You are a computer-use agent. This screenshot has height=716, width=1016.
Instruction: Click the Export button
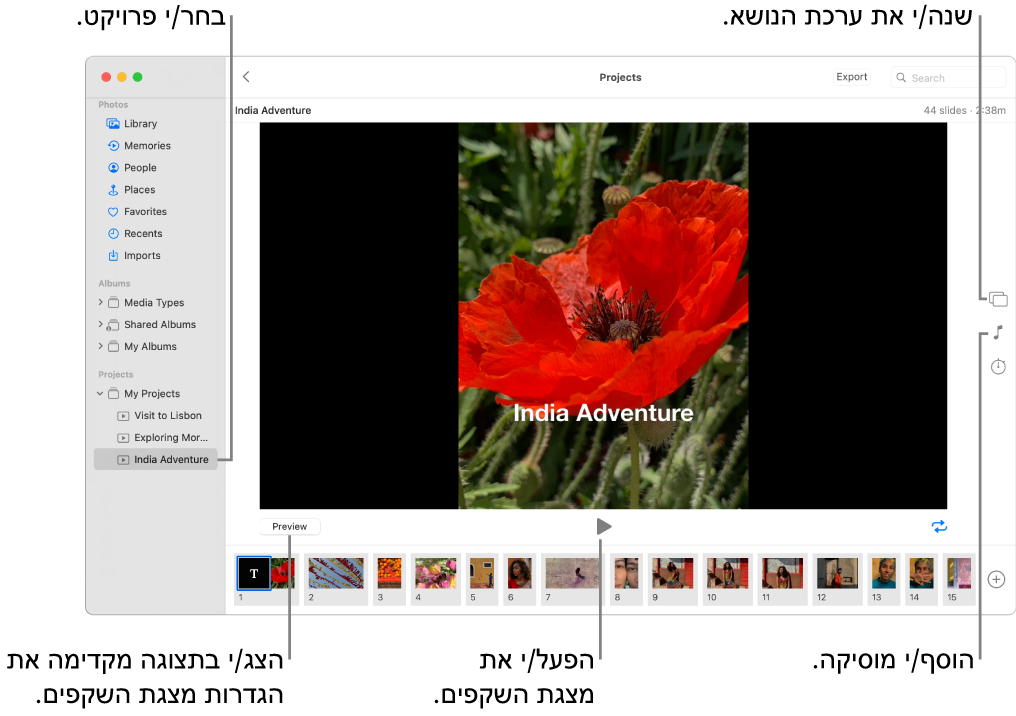851,76
